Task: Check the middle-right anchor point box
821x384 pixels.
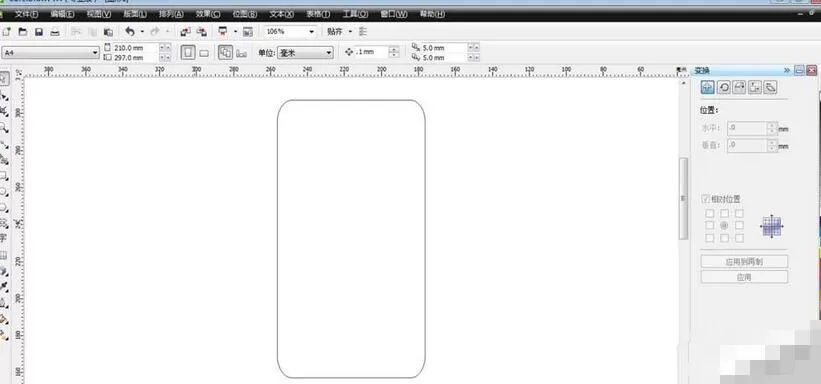Action: 739,225
